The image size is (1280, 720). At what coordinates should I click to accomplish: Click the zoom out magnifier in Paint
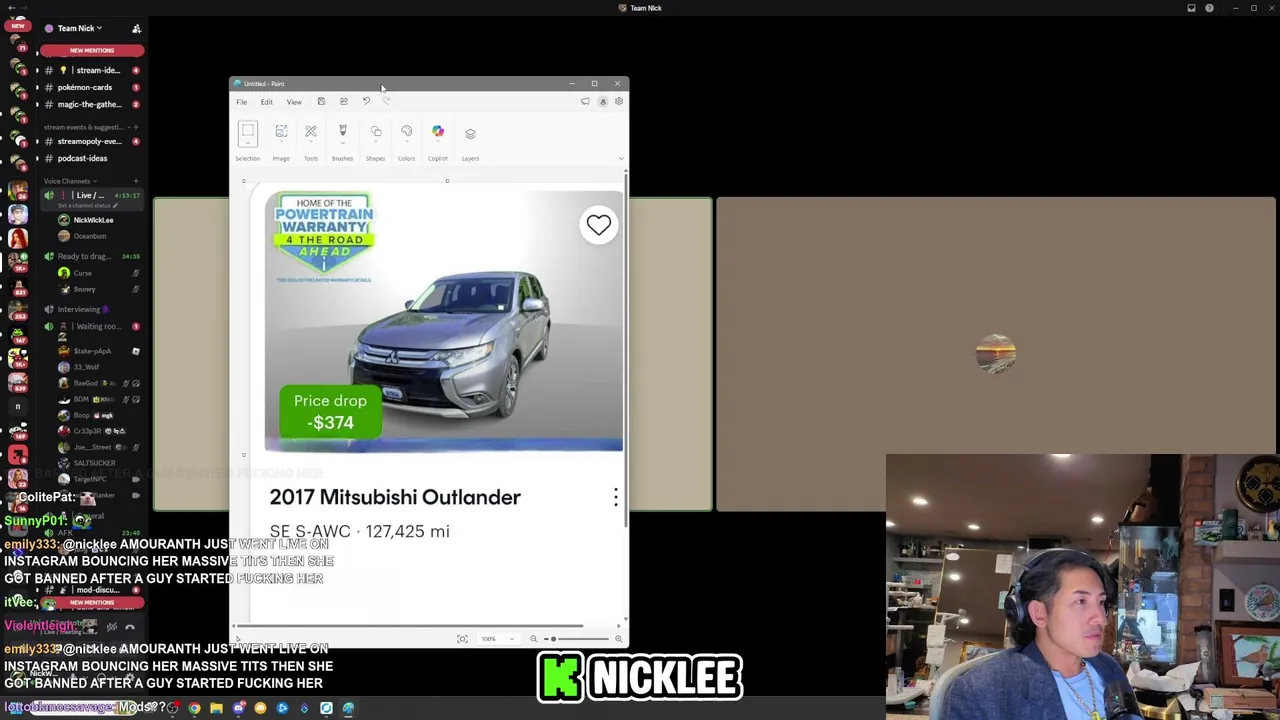click(533, 639)
